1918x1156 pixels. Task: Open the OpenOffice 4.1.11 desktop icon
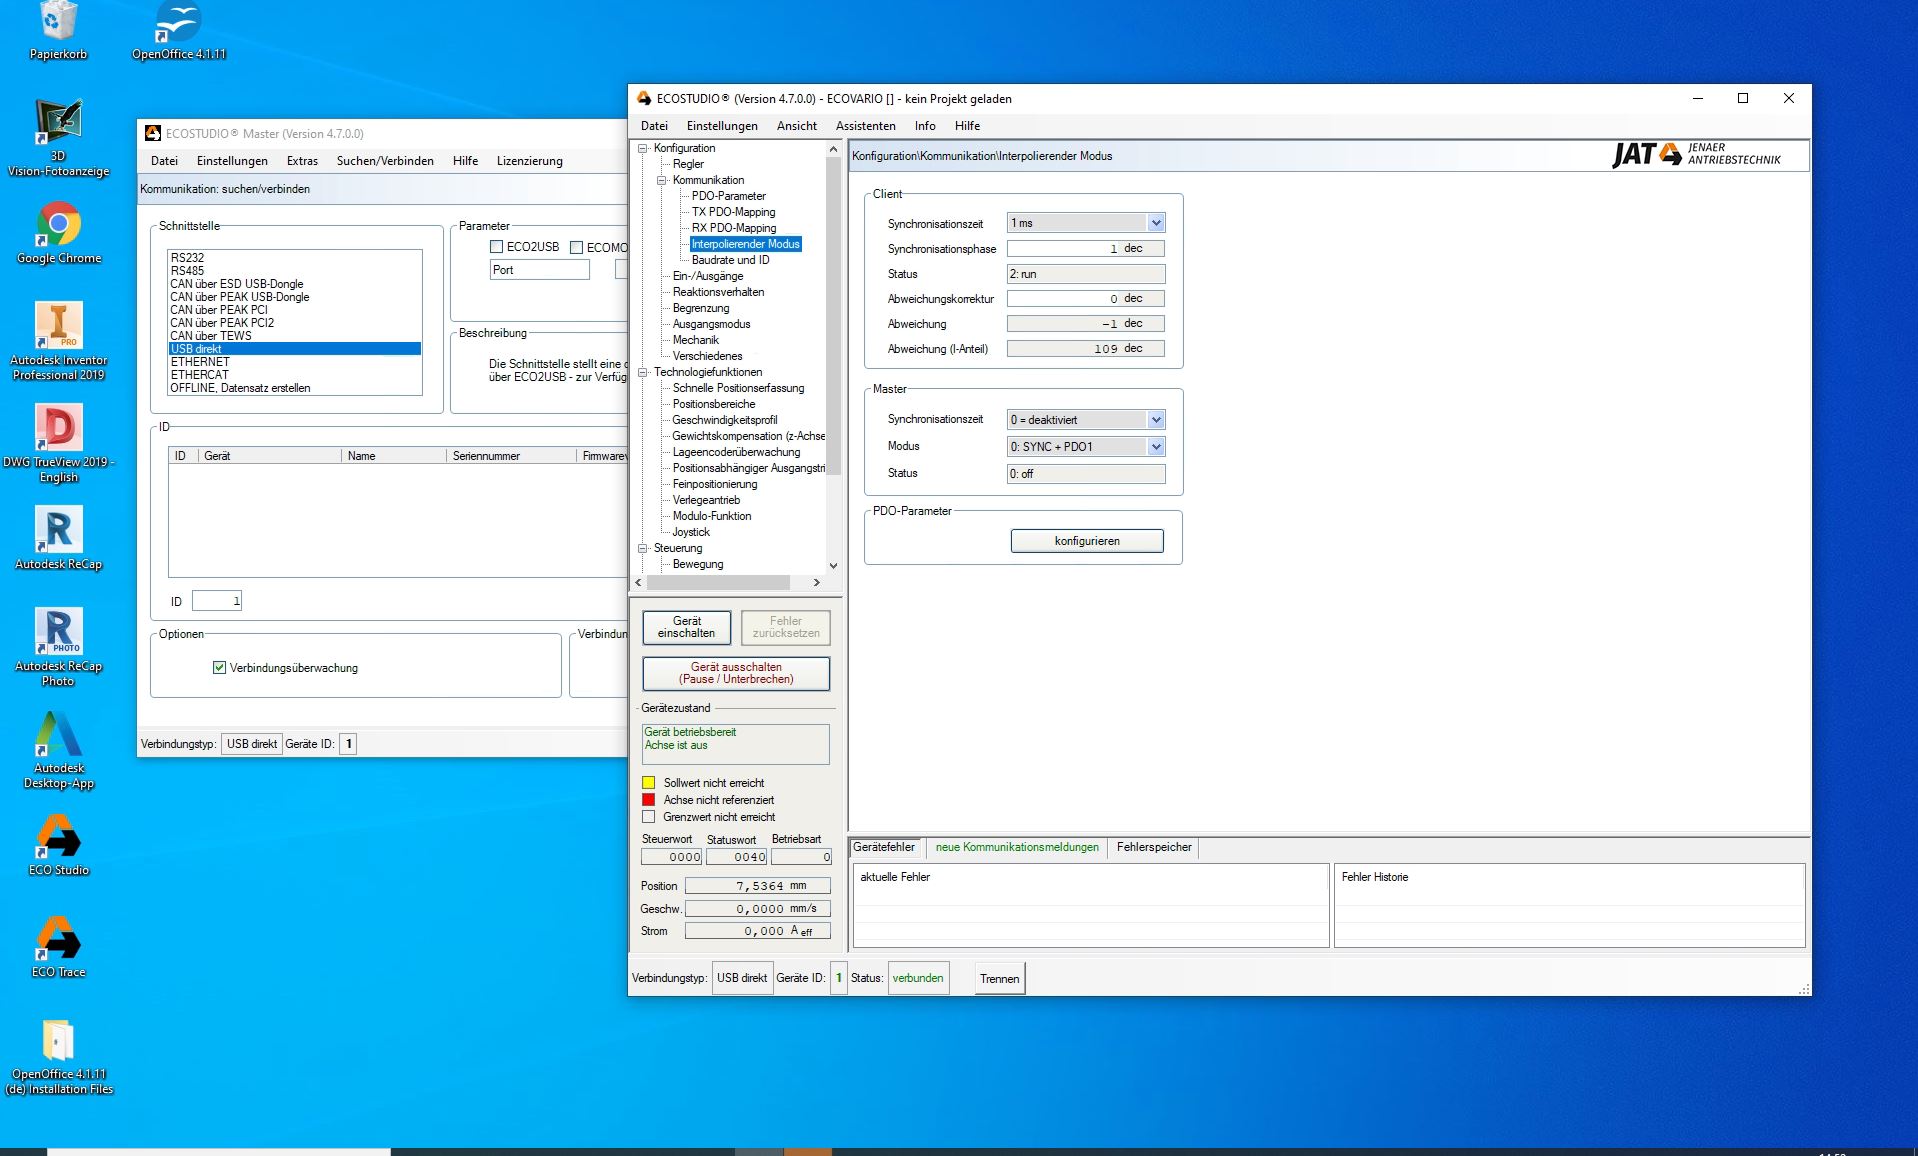click(179, 30)
